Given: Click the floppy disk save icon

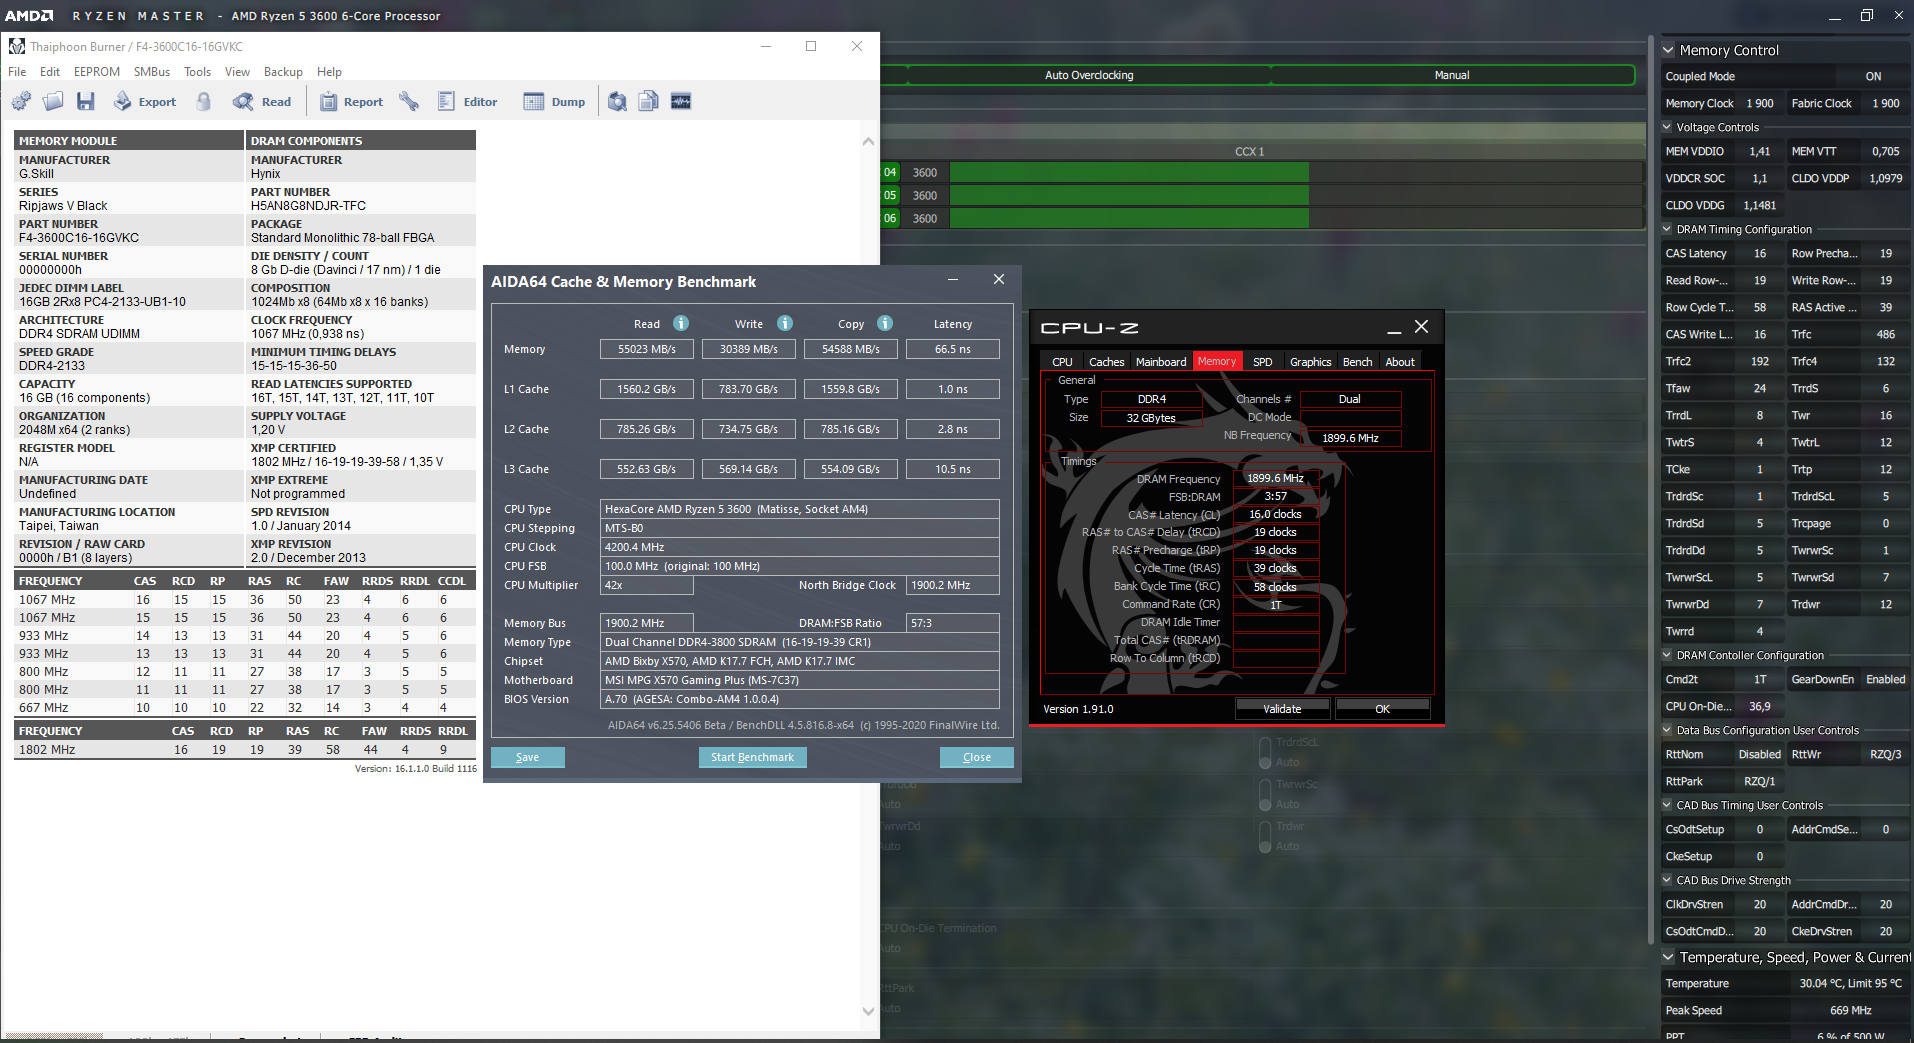Looking at the screenshot, I should [x=86, y=101].
